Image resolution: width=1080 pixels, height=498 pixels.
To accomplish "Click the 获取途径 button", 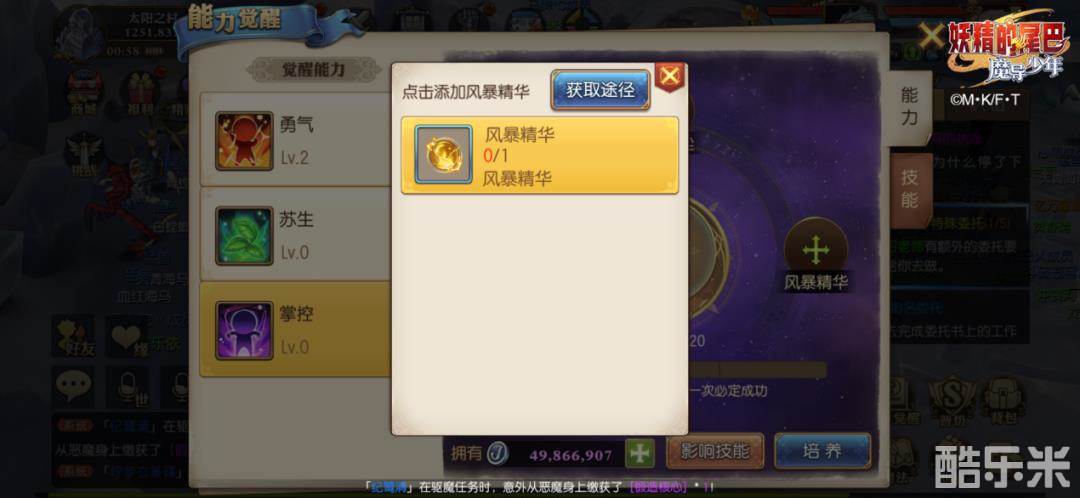I will [600, 90].
